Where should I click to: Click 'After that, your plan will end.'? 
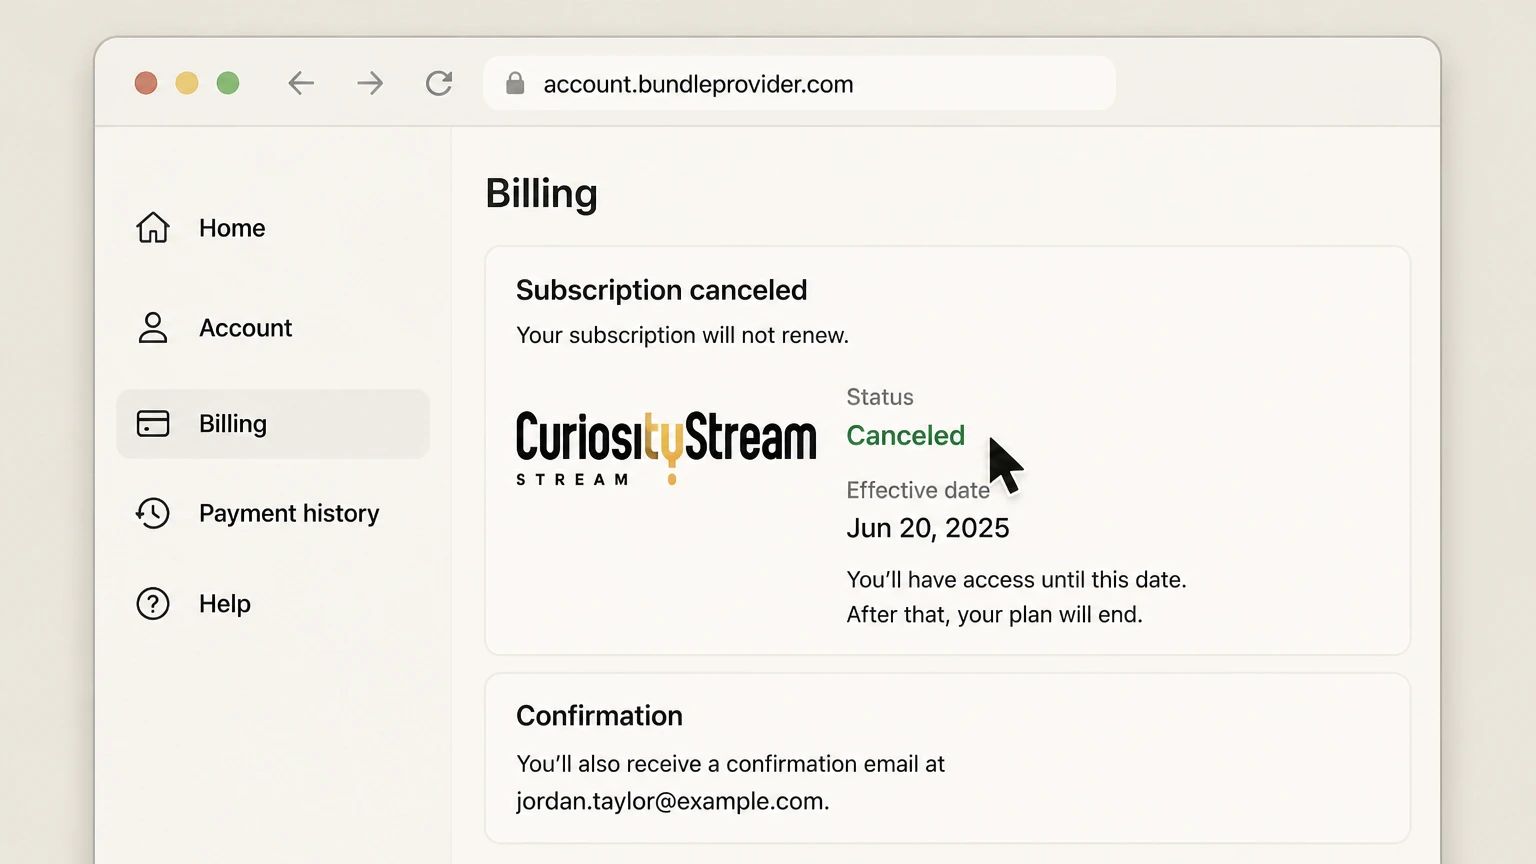coord(994,614)
